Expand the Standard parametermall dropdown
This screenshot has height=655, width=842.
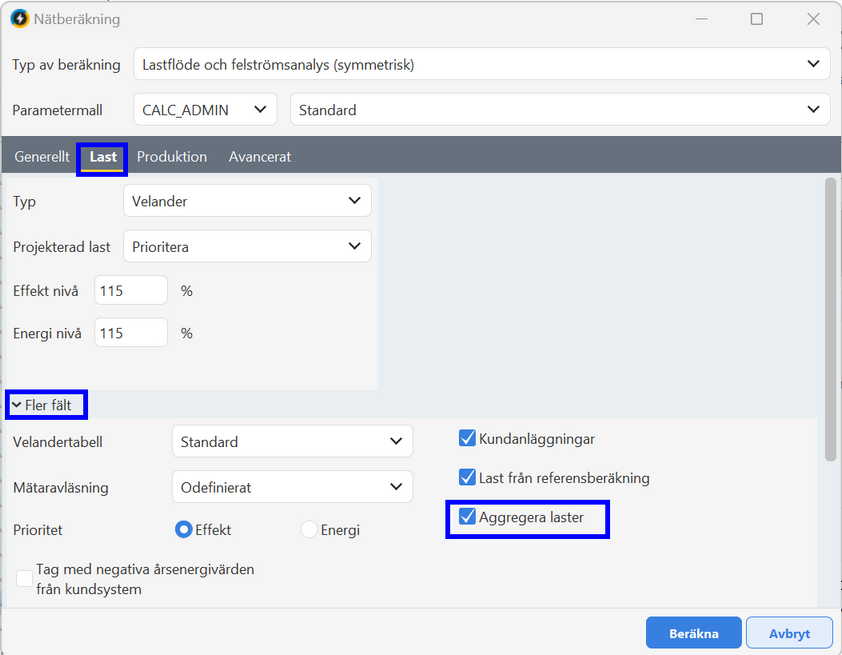click(x=560, y=110)
